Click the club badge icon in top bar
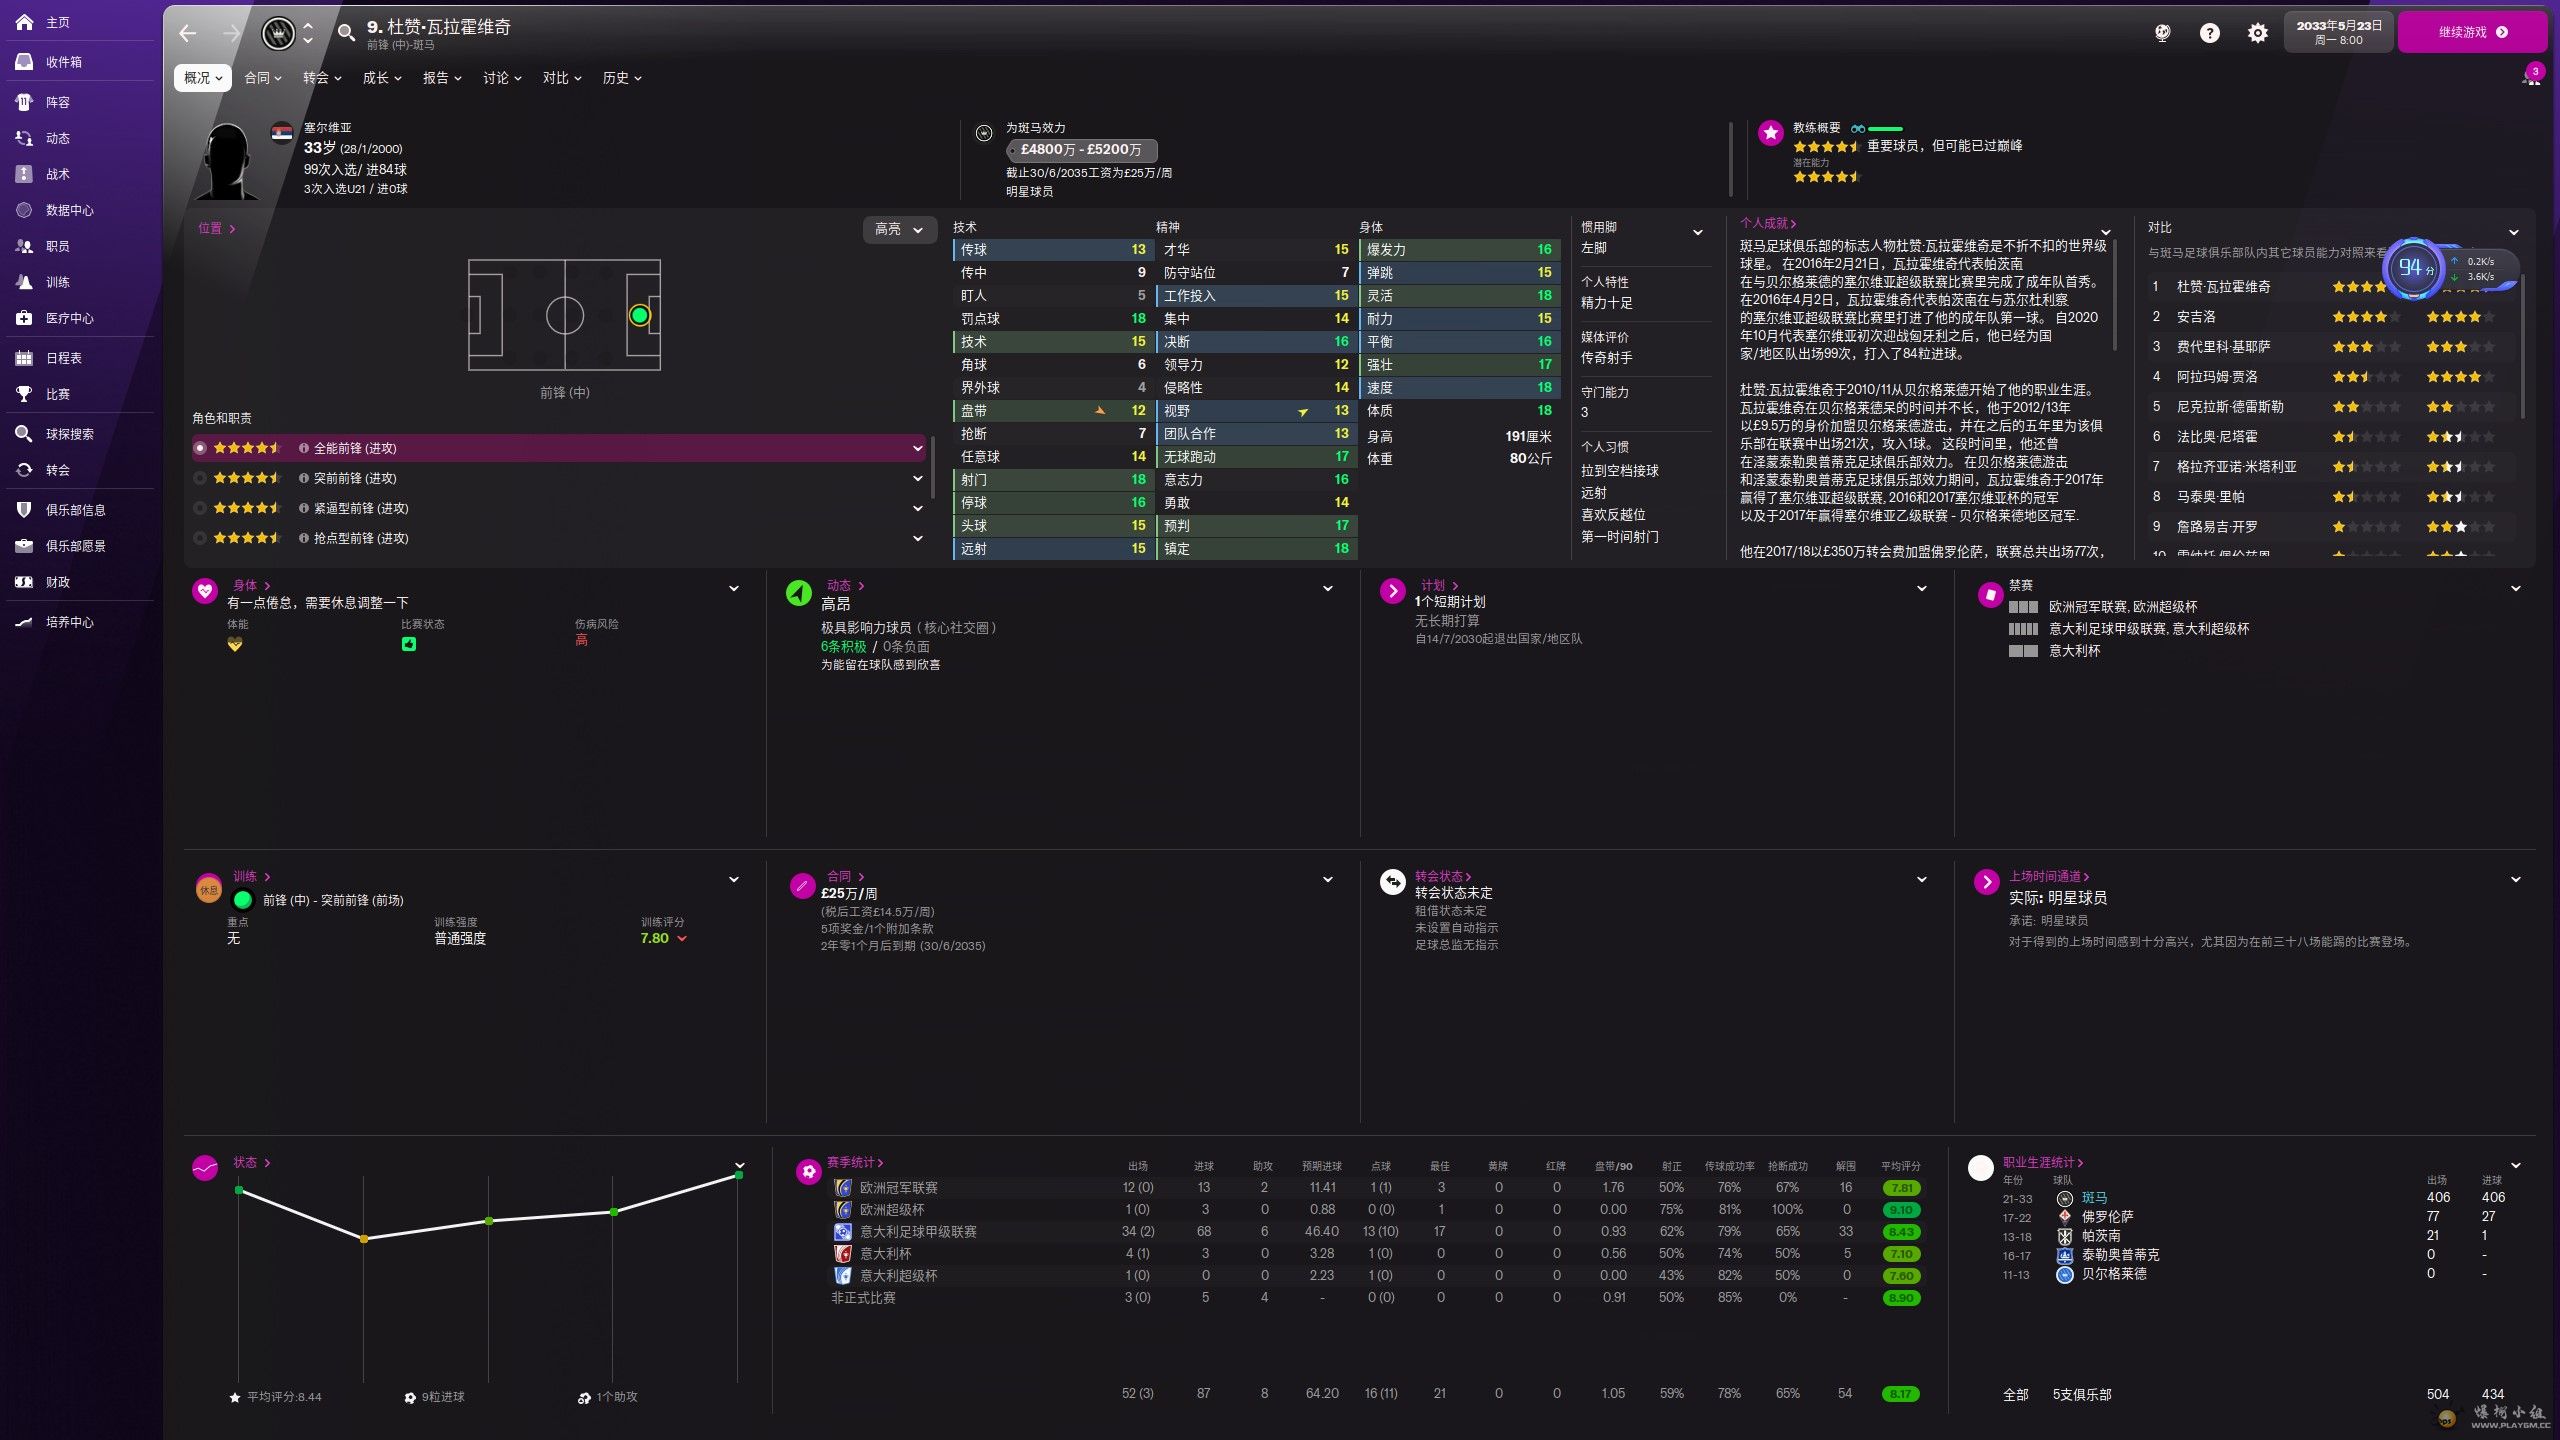The width and height of the screenshot is (2560, 1440). [278, 33]
